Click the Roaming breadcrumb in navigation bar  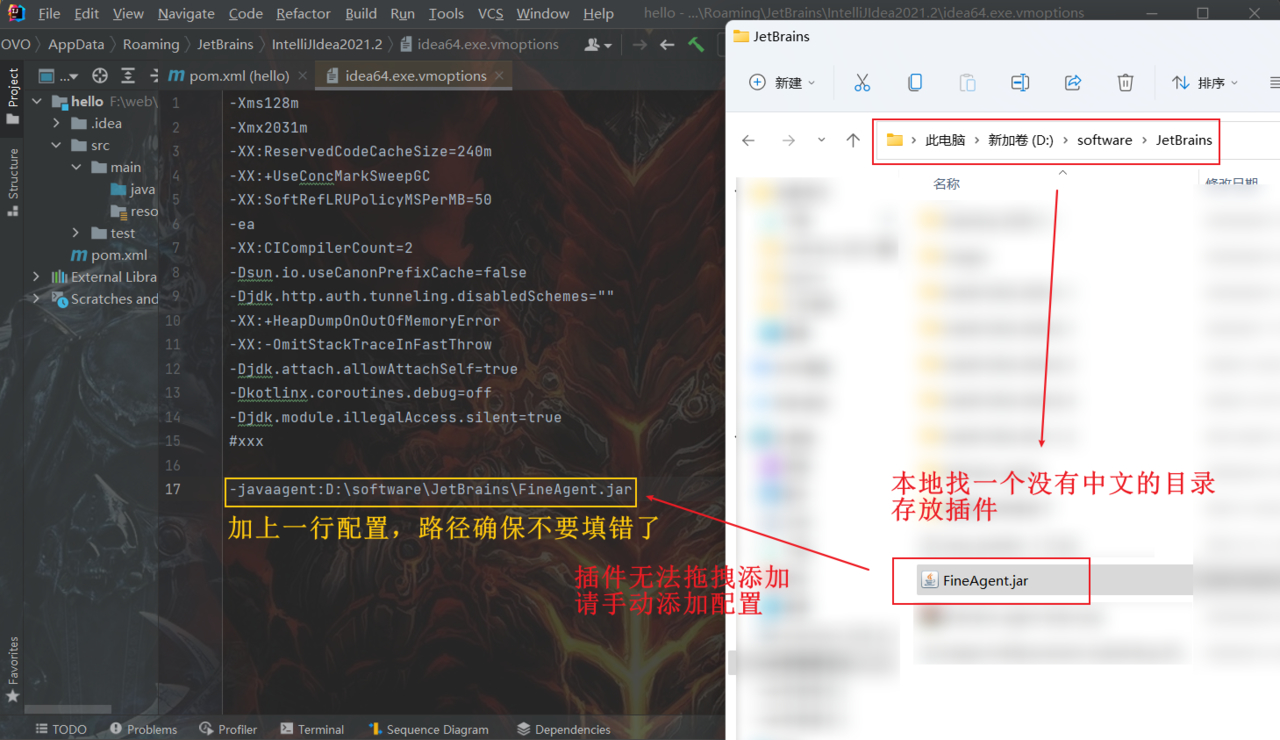pyautogui.click(x=151, y=45)
